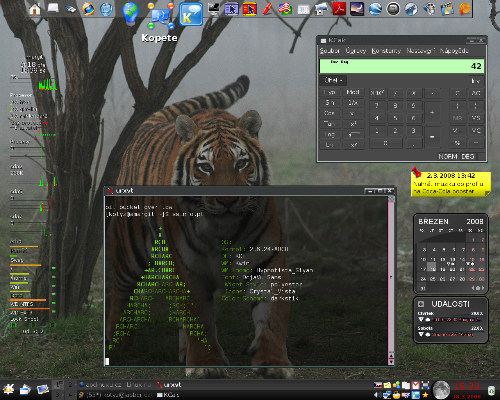Launch Firefox from the top dock

coord(88,9)
